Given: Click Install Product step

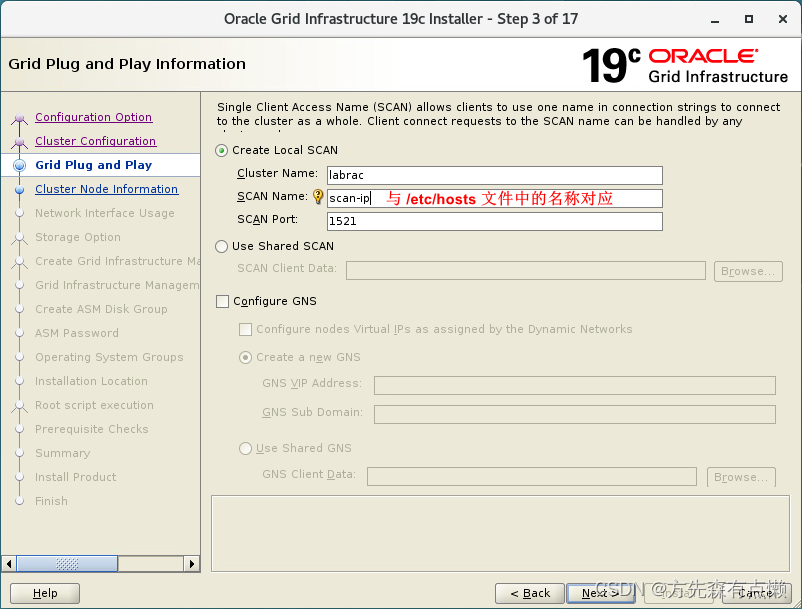Looking at the screenshot, I should (76, 478).
